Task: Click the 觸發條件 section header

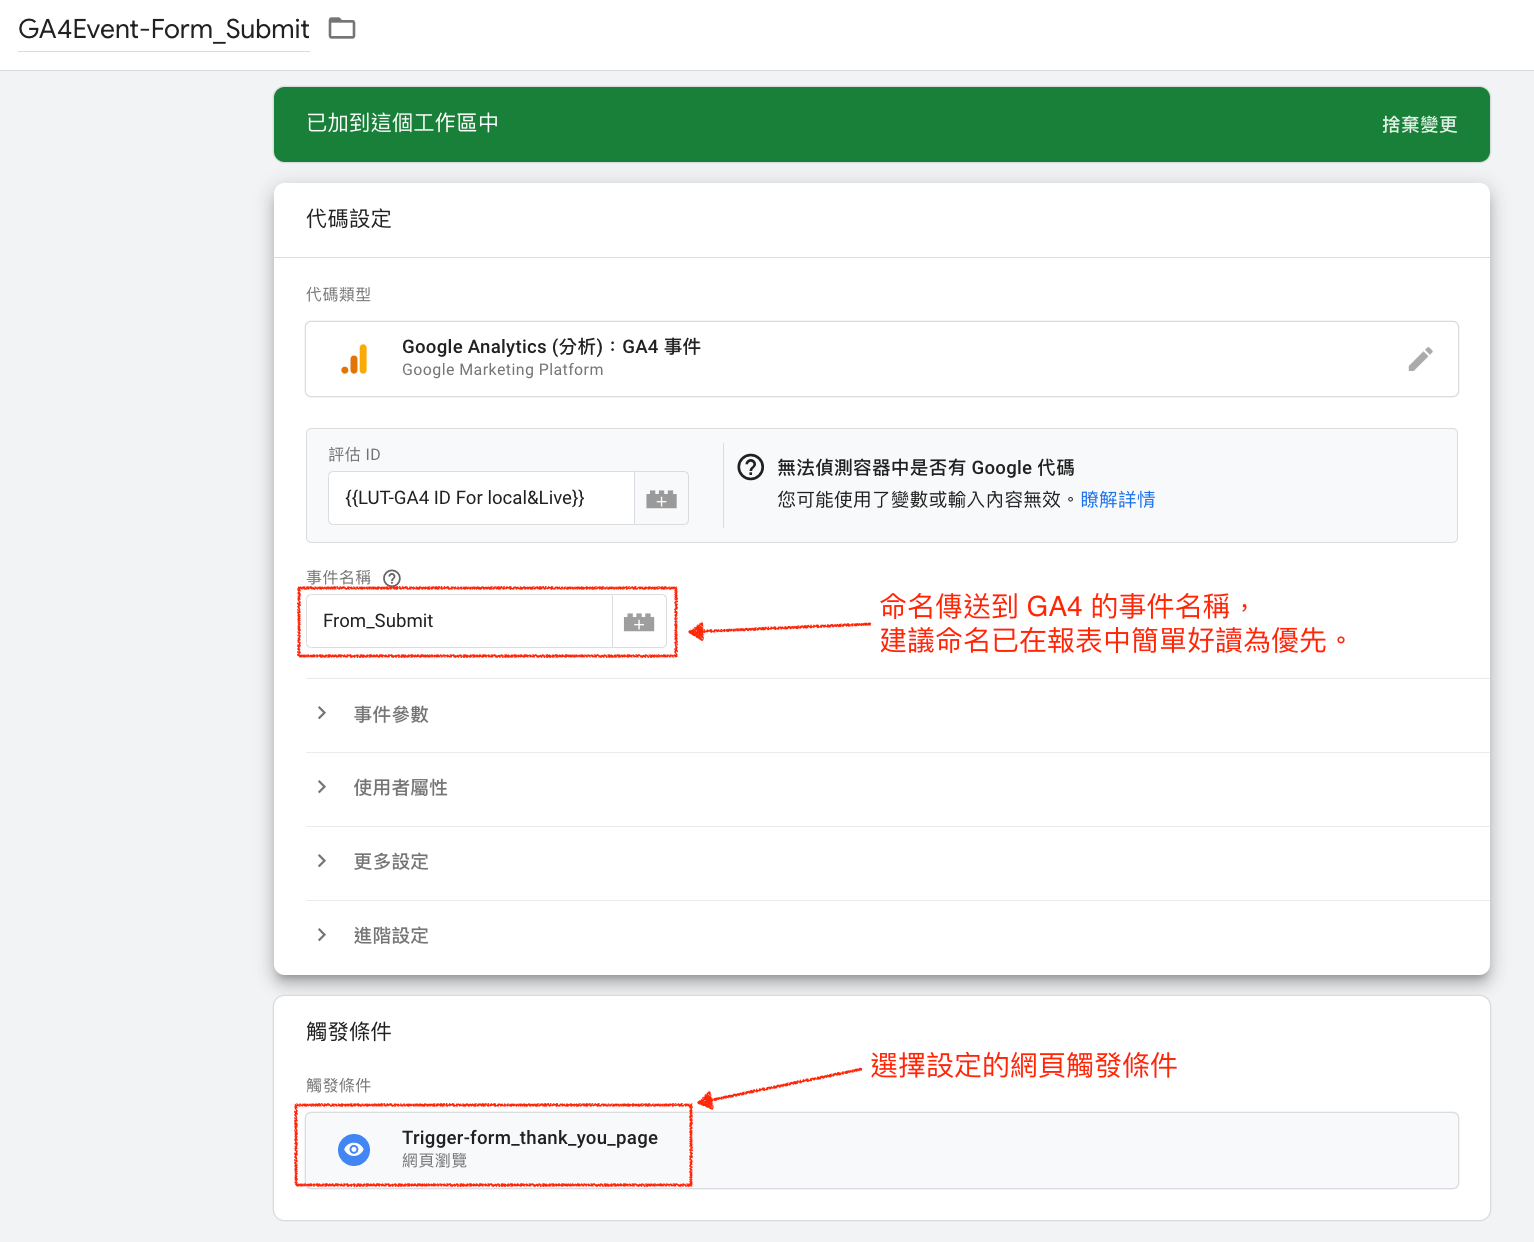Action: (349, 1032)
